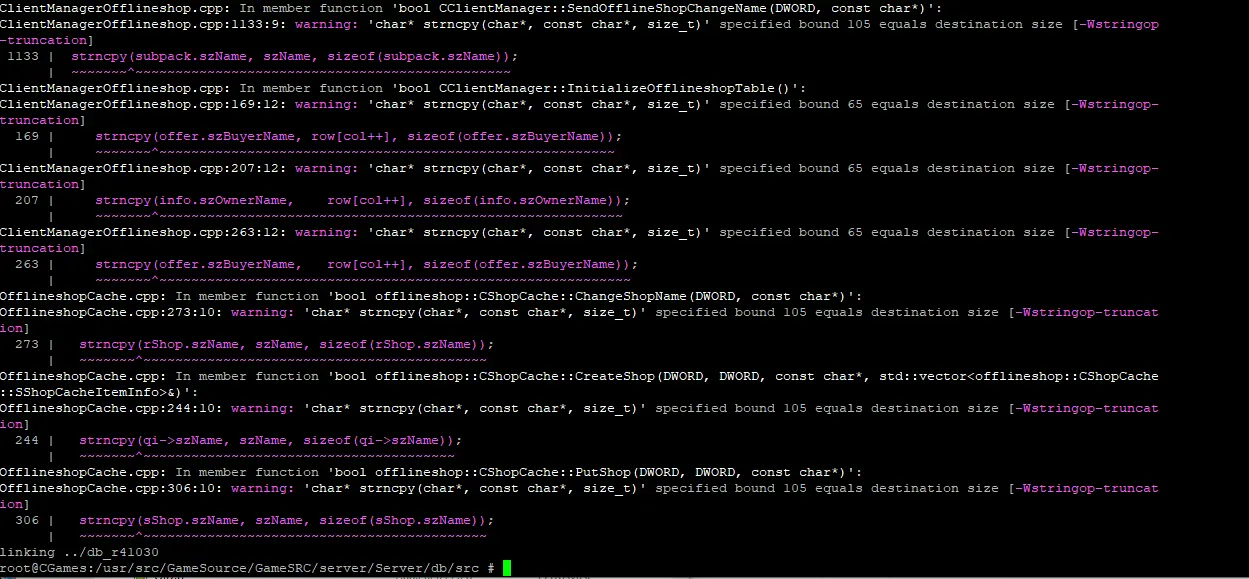This screenshot has height=579, width=1249.
Task: Click the CShopCache::ChangeShopName member function line
Action: click(431, 296)
